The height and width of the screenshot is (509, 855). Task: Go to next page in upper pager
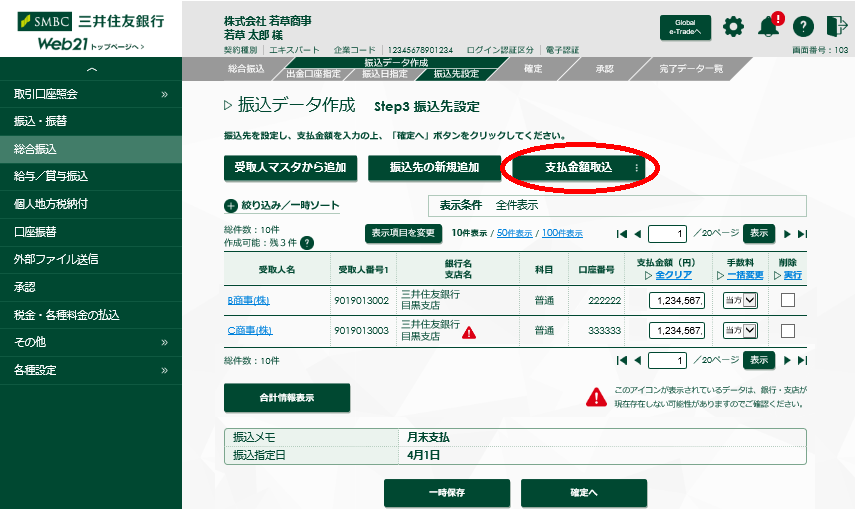(787, 234)
